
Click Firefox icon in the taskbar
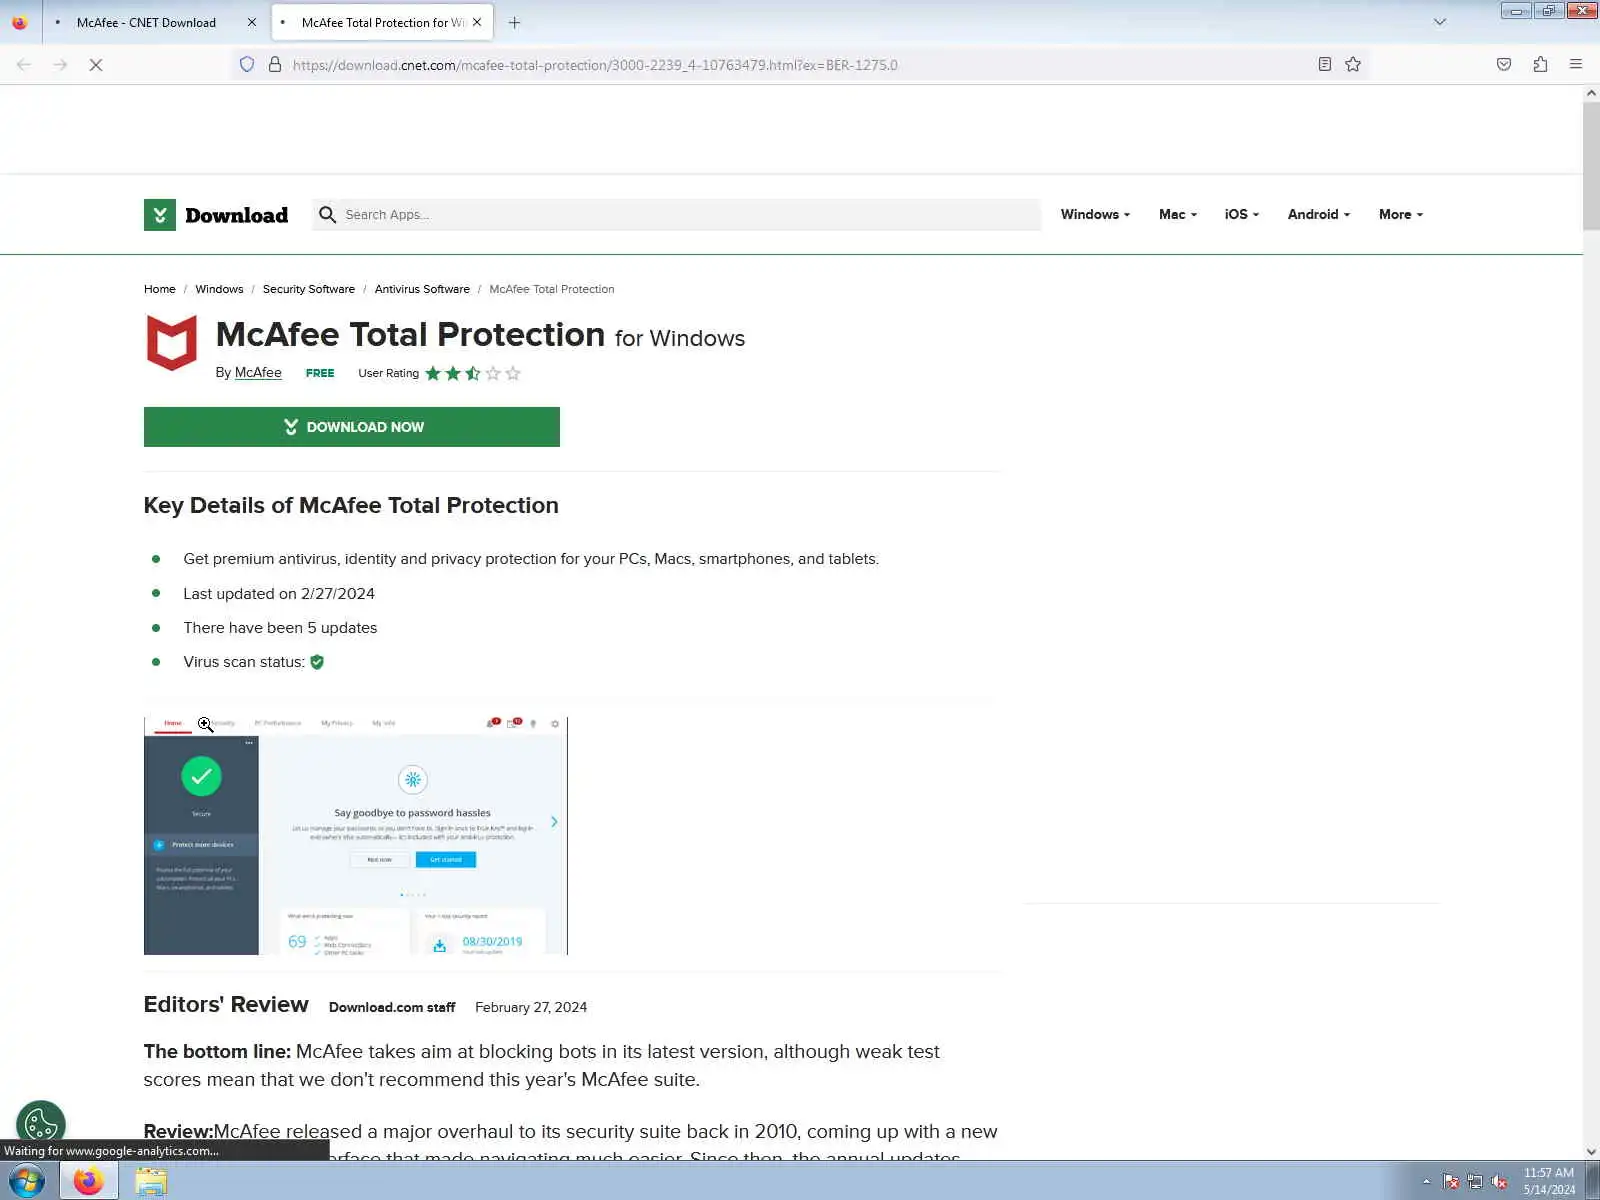point(89,1181)
